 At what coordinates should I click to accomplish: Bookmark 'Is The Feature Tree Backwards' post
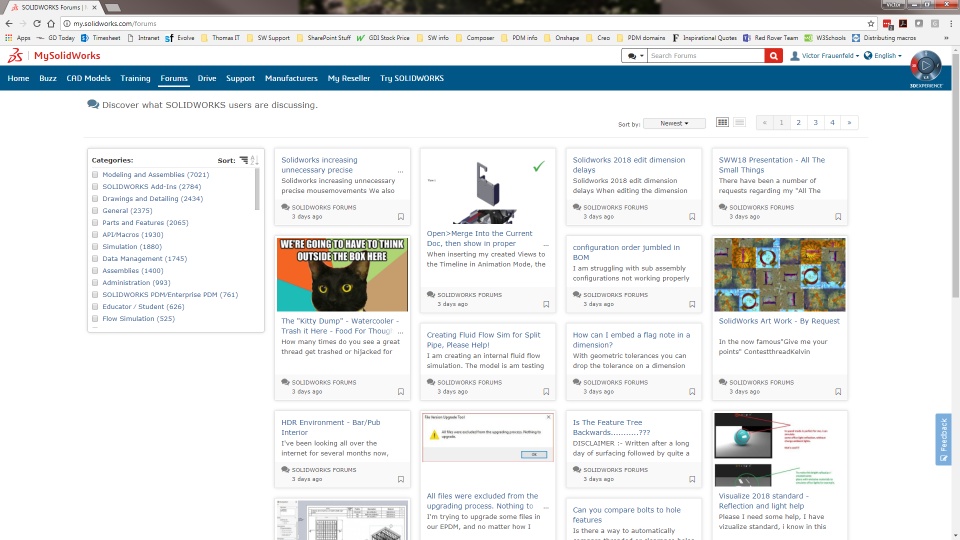(692, 479)
